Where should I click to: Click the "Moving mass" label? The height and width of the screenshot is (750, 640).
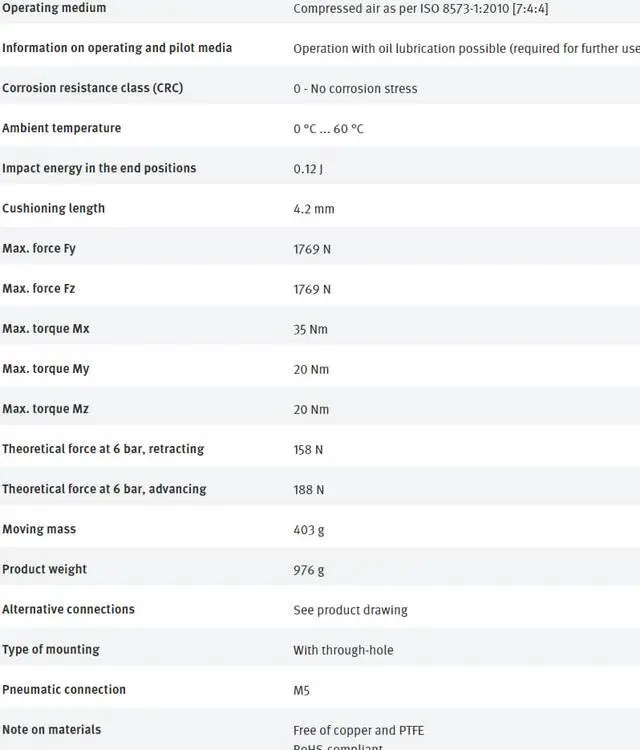(x=39, y=529)
